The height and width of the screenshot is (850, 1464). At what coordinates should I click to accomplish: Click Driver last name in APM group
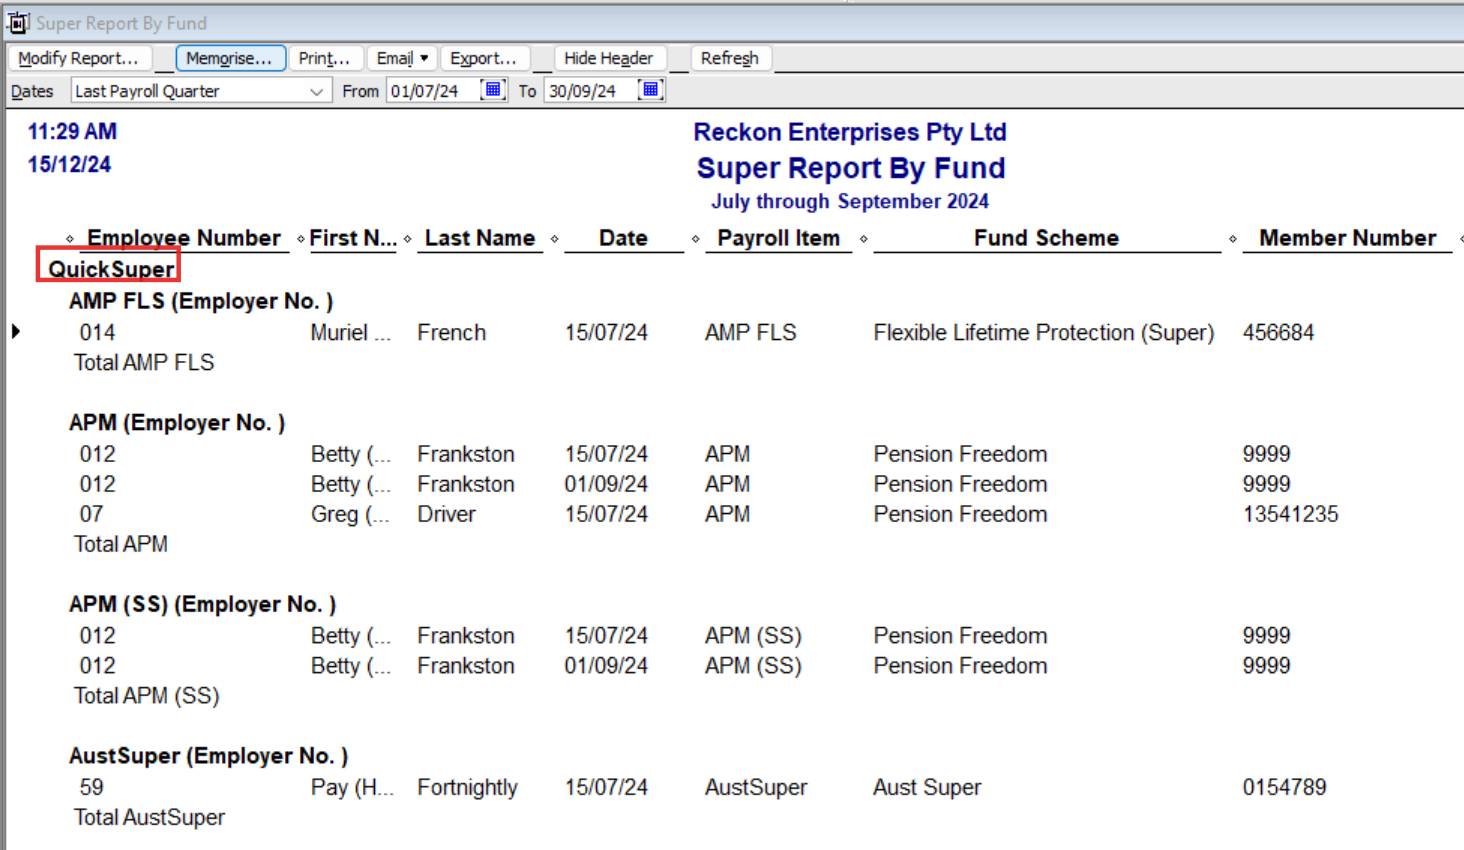pos(447,514)
